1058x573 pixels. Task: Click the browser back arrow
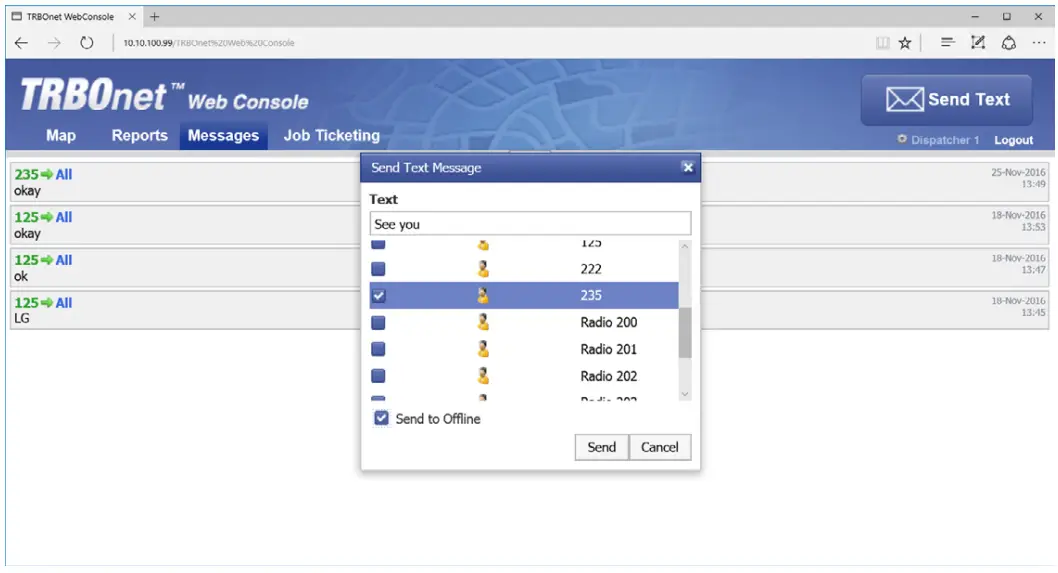[22, 43]
